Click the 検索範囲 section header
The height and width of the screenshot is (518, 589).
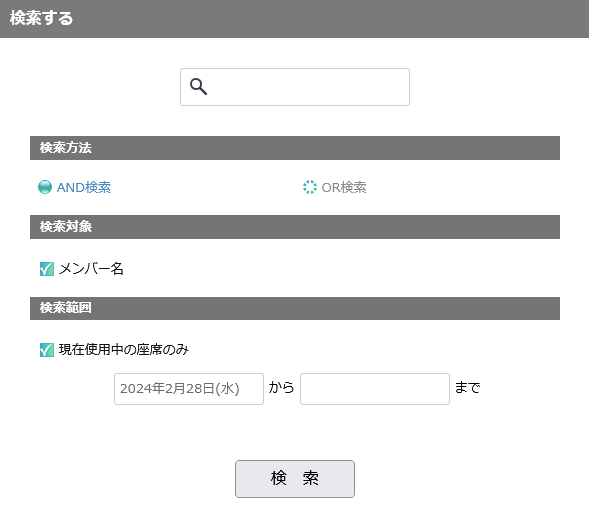[x=295, y=308]
